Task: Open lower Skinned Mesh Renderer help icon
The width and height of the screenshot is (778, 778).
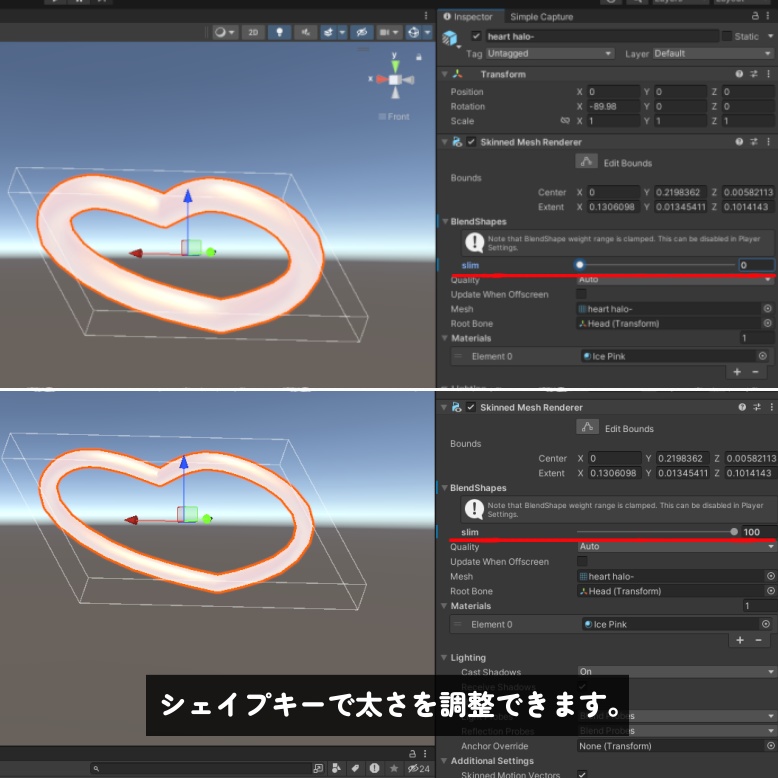Action: 742,407
